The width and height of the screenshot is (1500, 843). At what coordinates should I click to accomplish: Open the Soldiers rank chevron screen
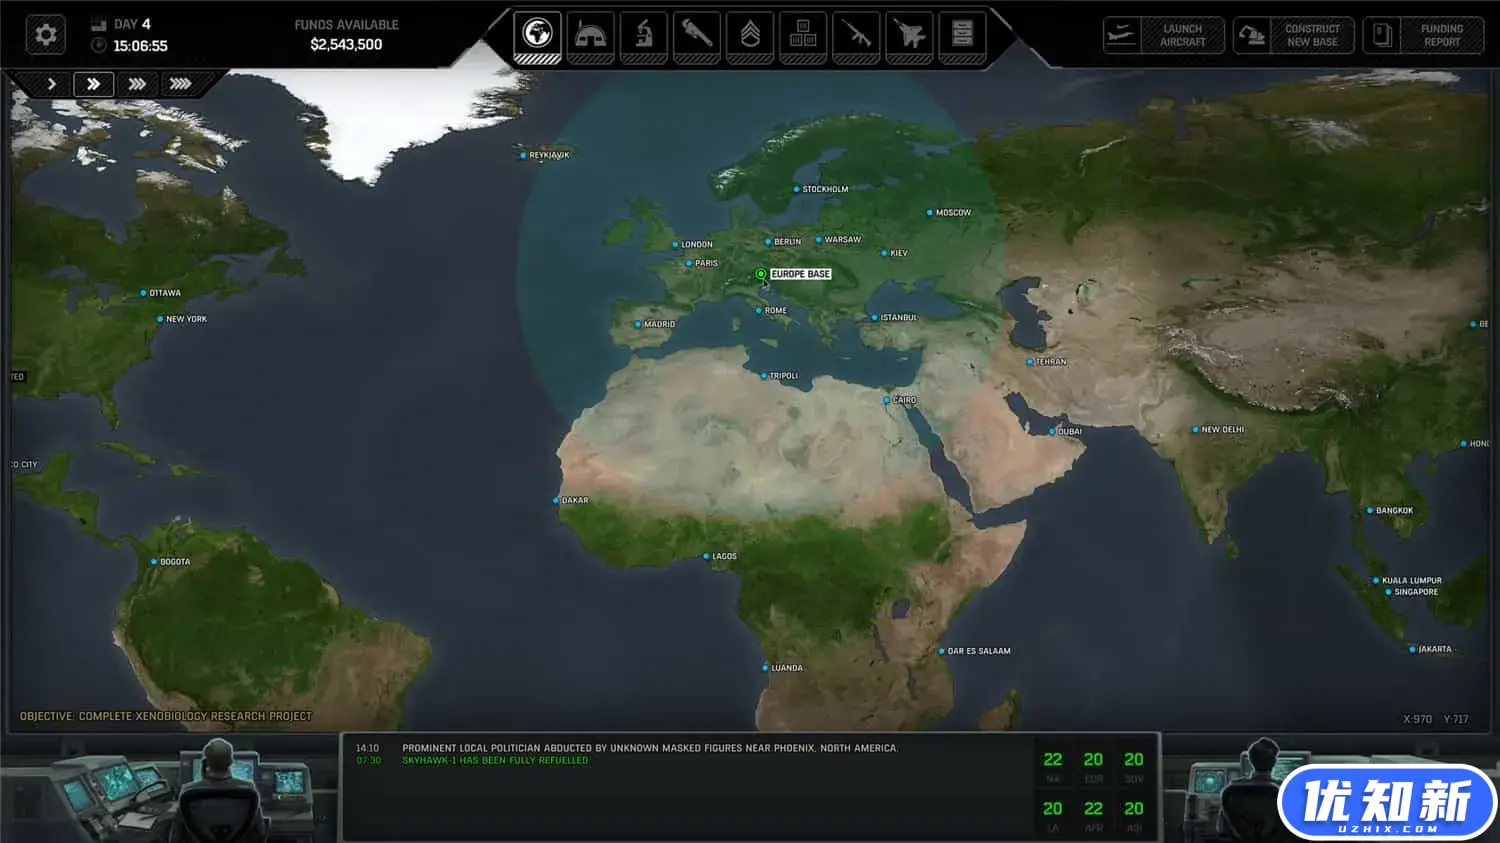[x=750, y=35]
